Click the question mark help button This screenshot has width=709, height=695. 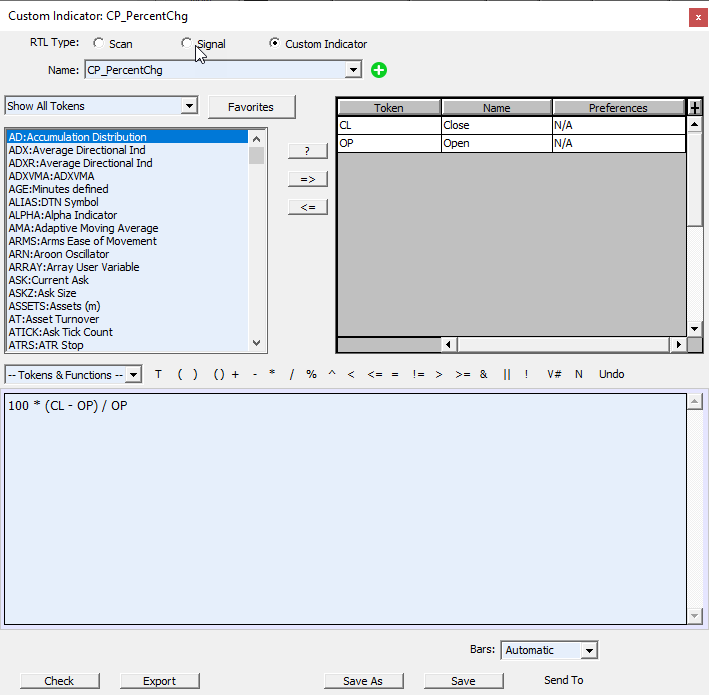pyautogui.click(x=307, y=151)
